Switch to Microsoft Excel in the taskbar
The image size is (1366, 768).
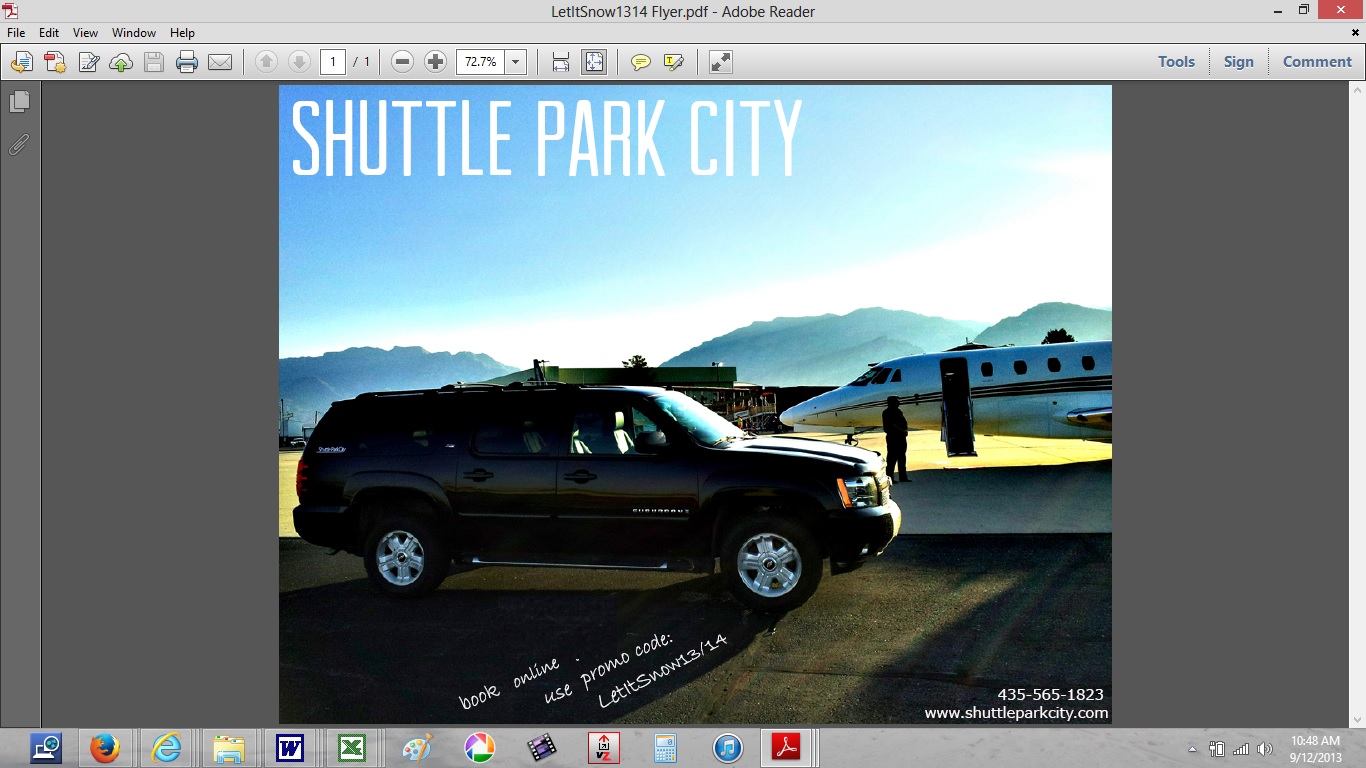pyautogui.click(x=352, y=748)
